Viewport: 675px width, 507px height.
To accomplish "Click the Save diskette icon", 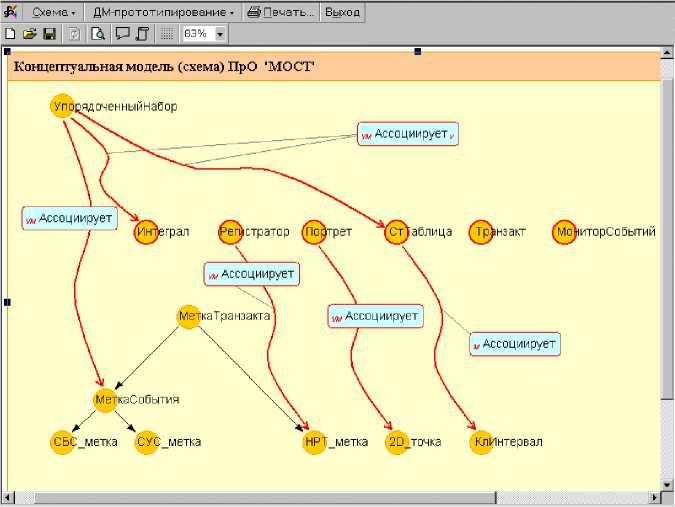I will [48, 34].
